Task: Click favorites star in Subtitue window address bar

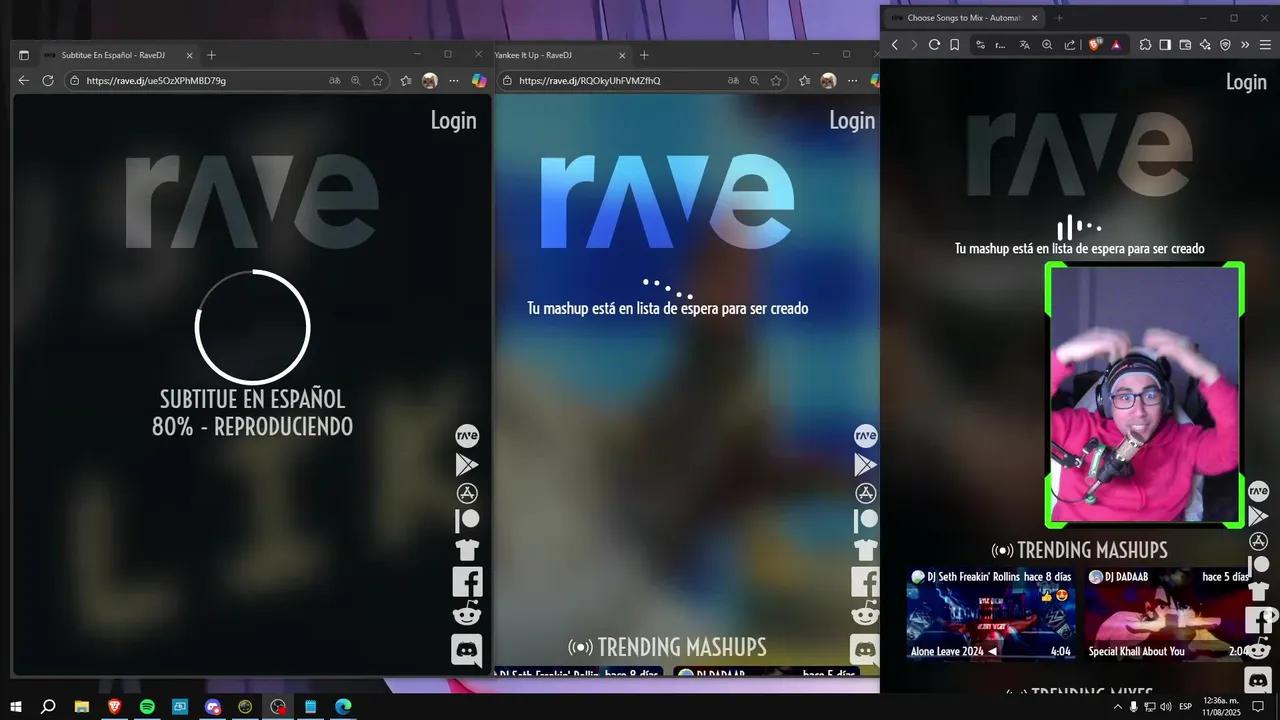Action: pos(377,80)
